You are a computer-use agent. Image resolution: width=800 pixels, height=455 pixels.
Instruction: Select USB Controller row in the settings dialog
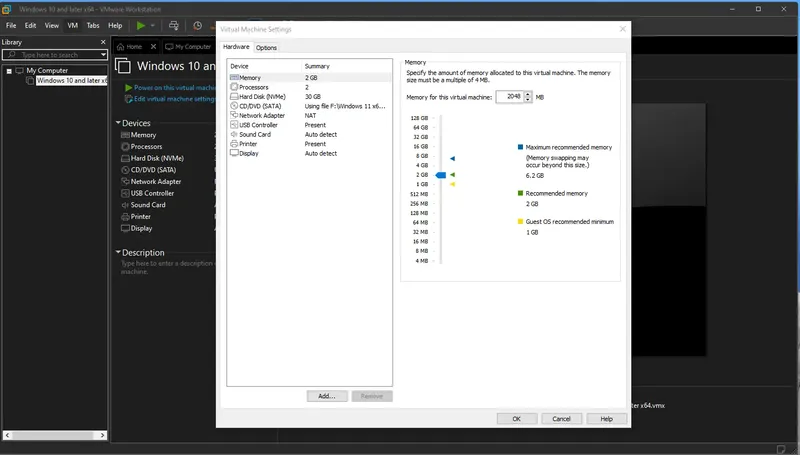[310, 125]
